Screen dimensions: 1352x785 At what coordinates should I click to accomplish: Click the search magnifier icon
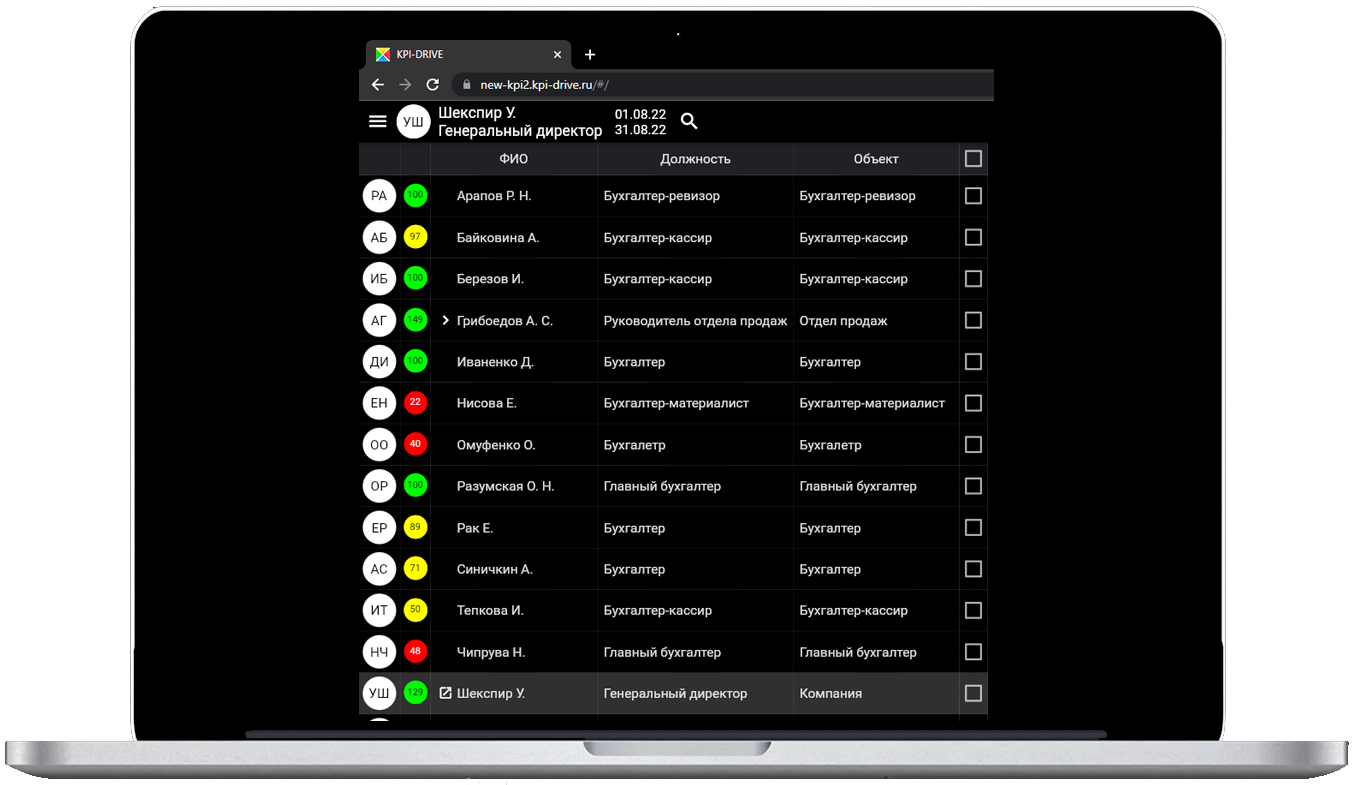[x=689, y=122]
